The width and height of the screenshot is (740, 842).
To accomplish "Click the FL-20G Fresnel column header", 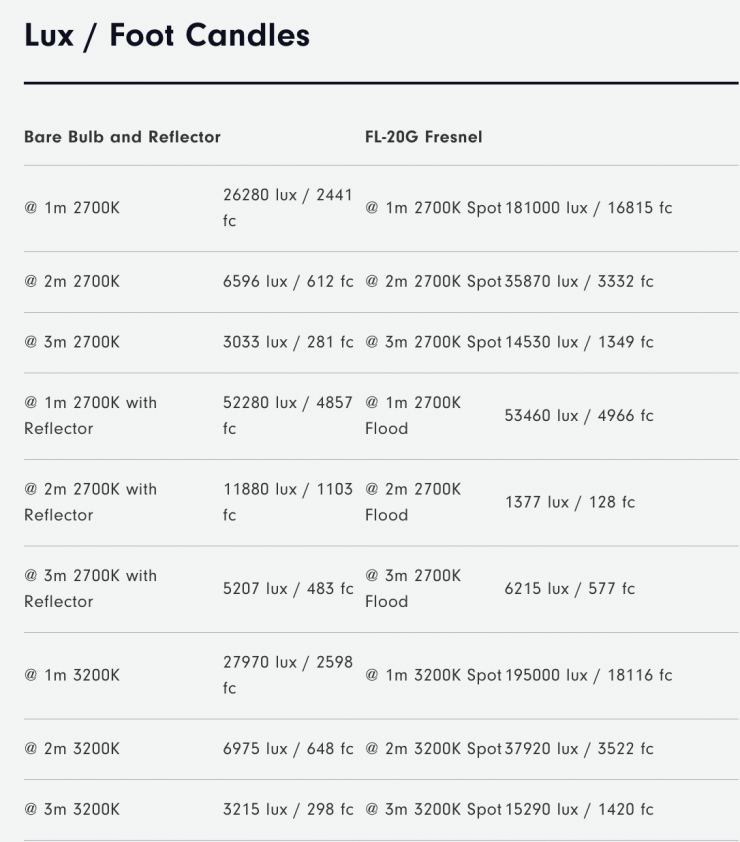I will coord(423,137).
